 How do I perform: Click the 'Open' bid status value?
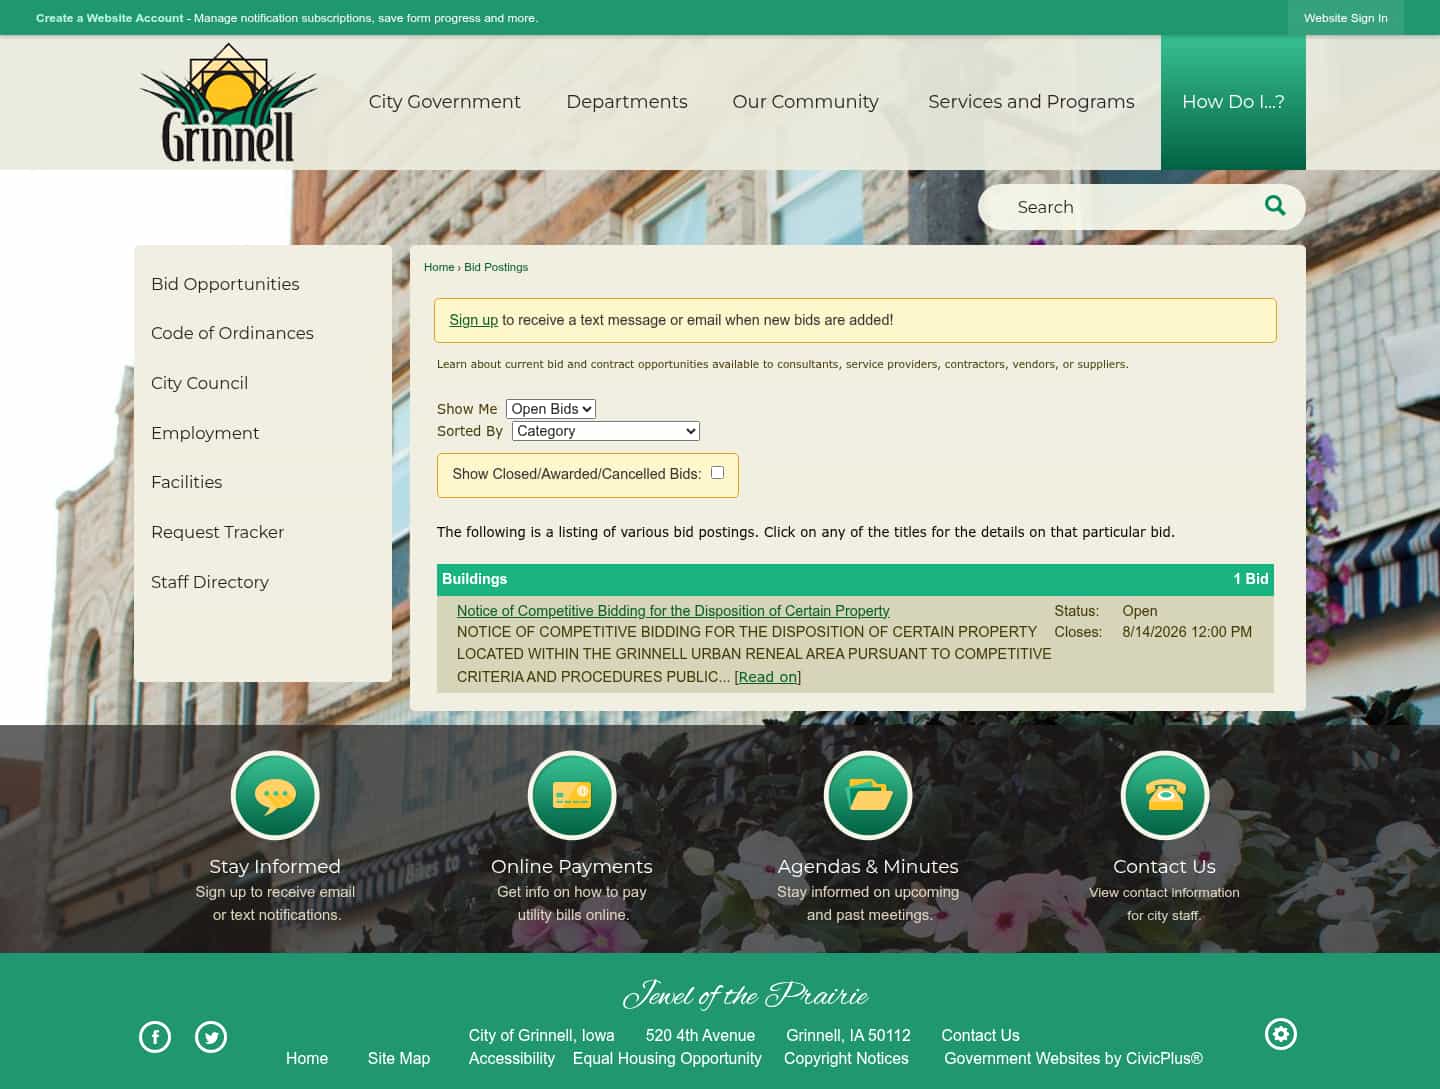1140,611
